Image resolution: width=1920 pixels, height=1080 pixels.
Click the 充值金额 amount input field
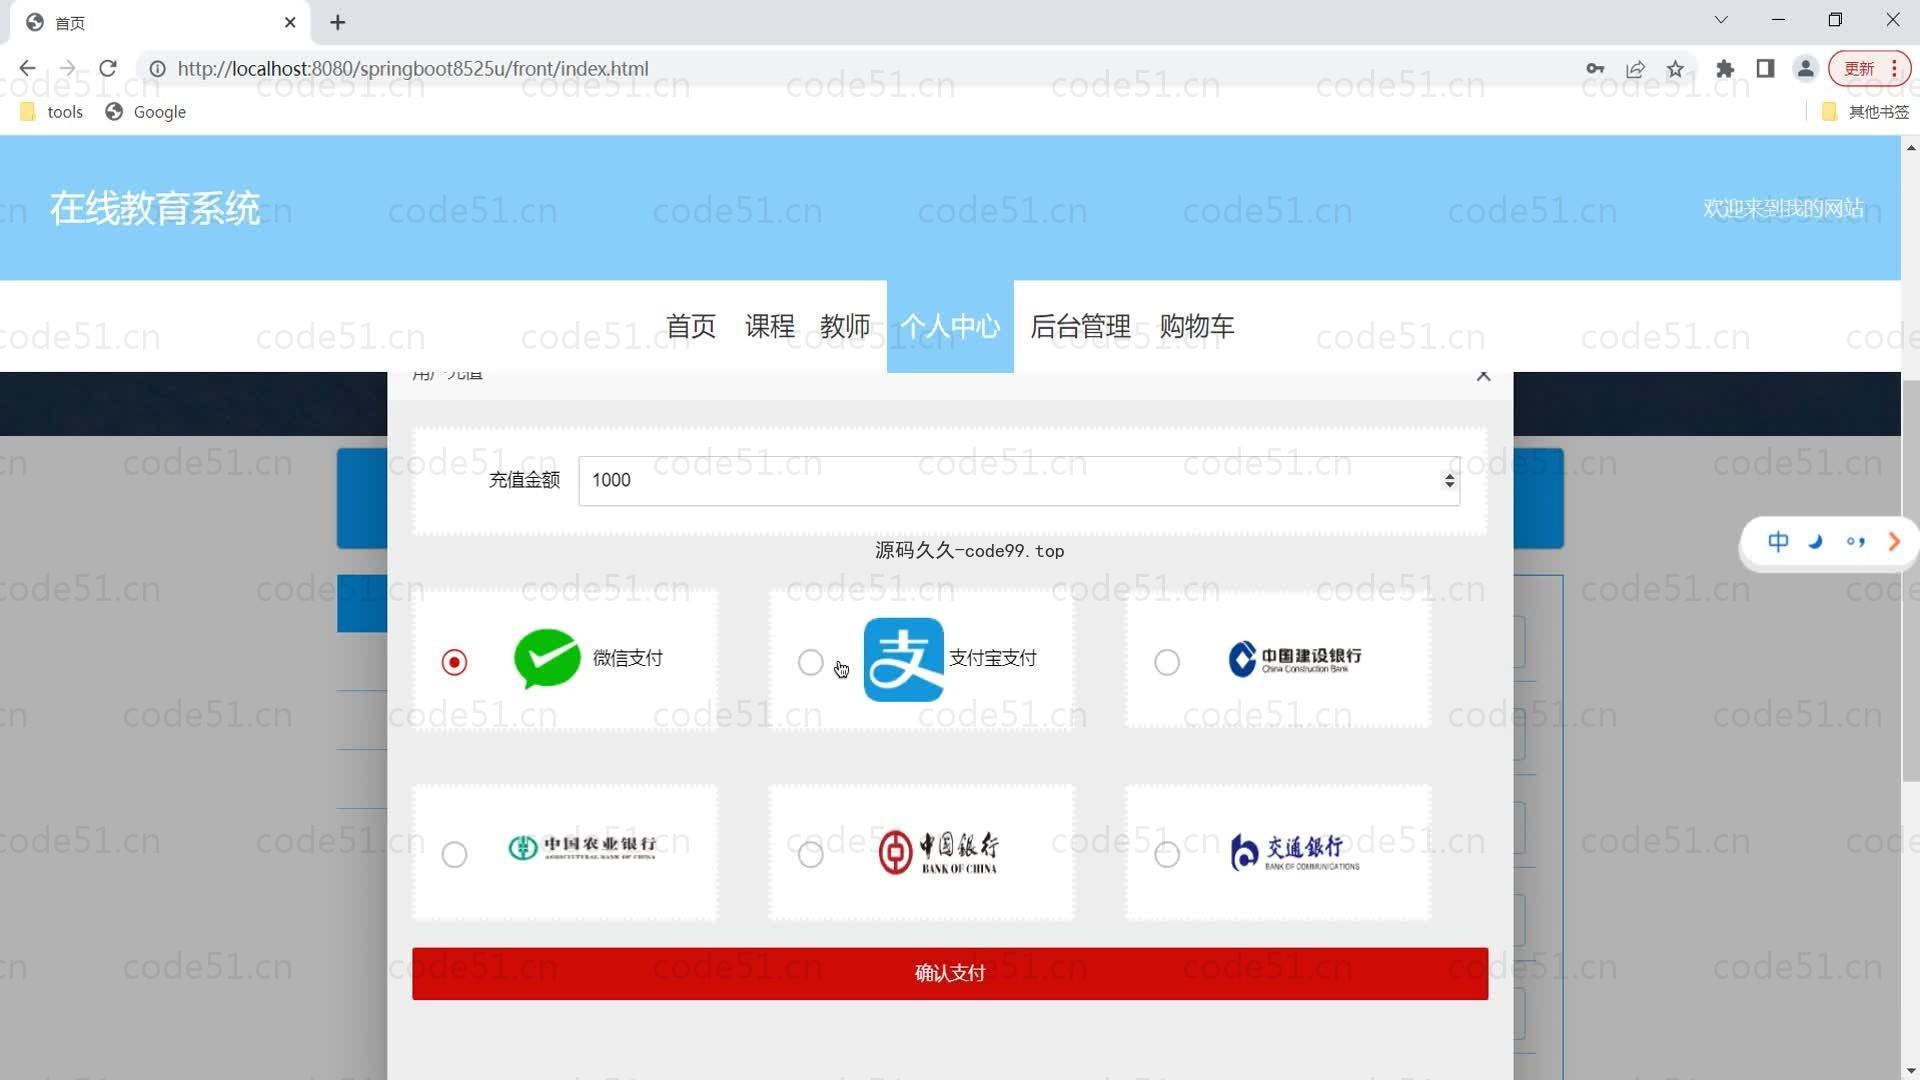coord(1019,480)
